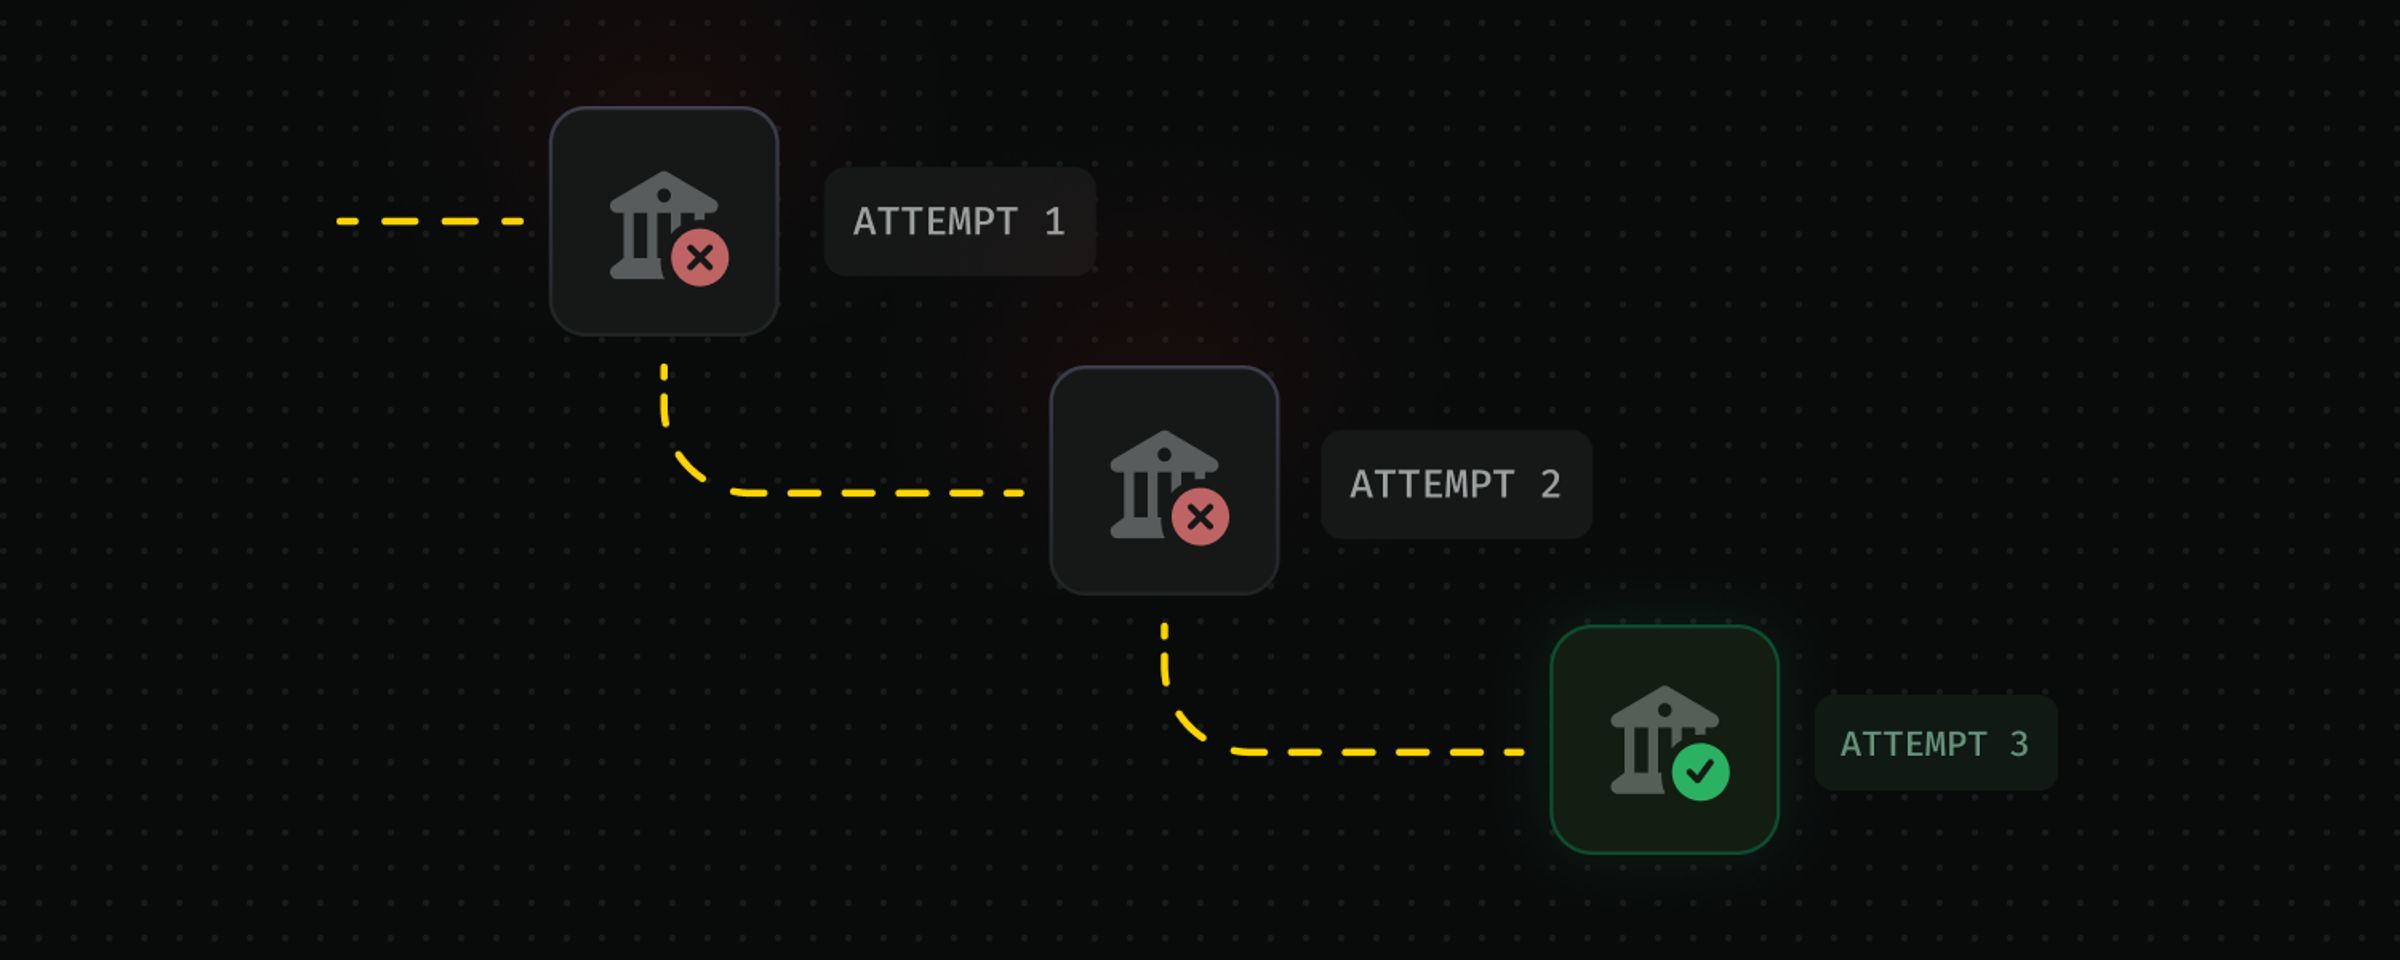The image size is (2400, 960).
Task: Click the Attempt 2 bank tile
Action: [x=1164, y=480]
